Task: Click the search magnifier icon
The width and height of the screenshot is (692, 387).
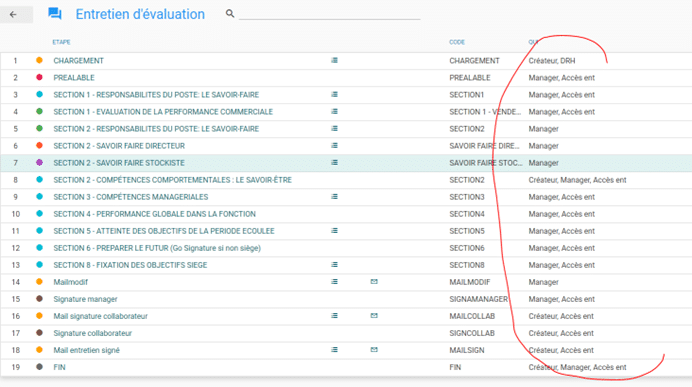Action: (229, 14)
